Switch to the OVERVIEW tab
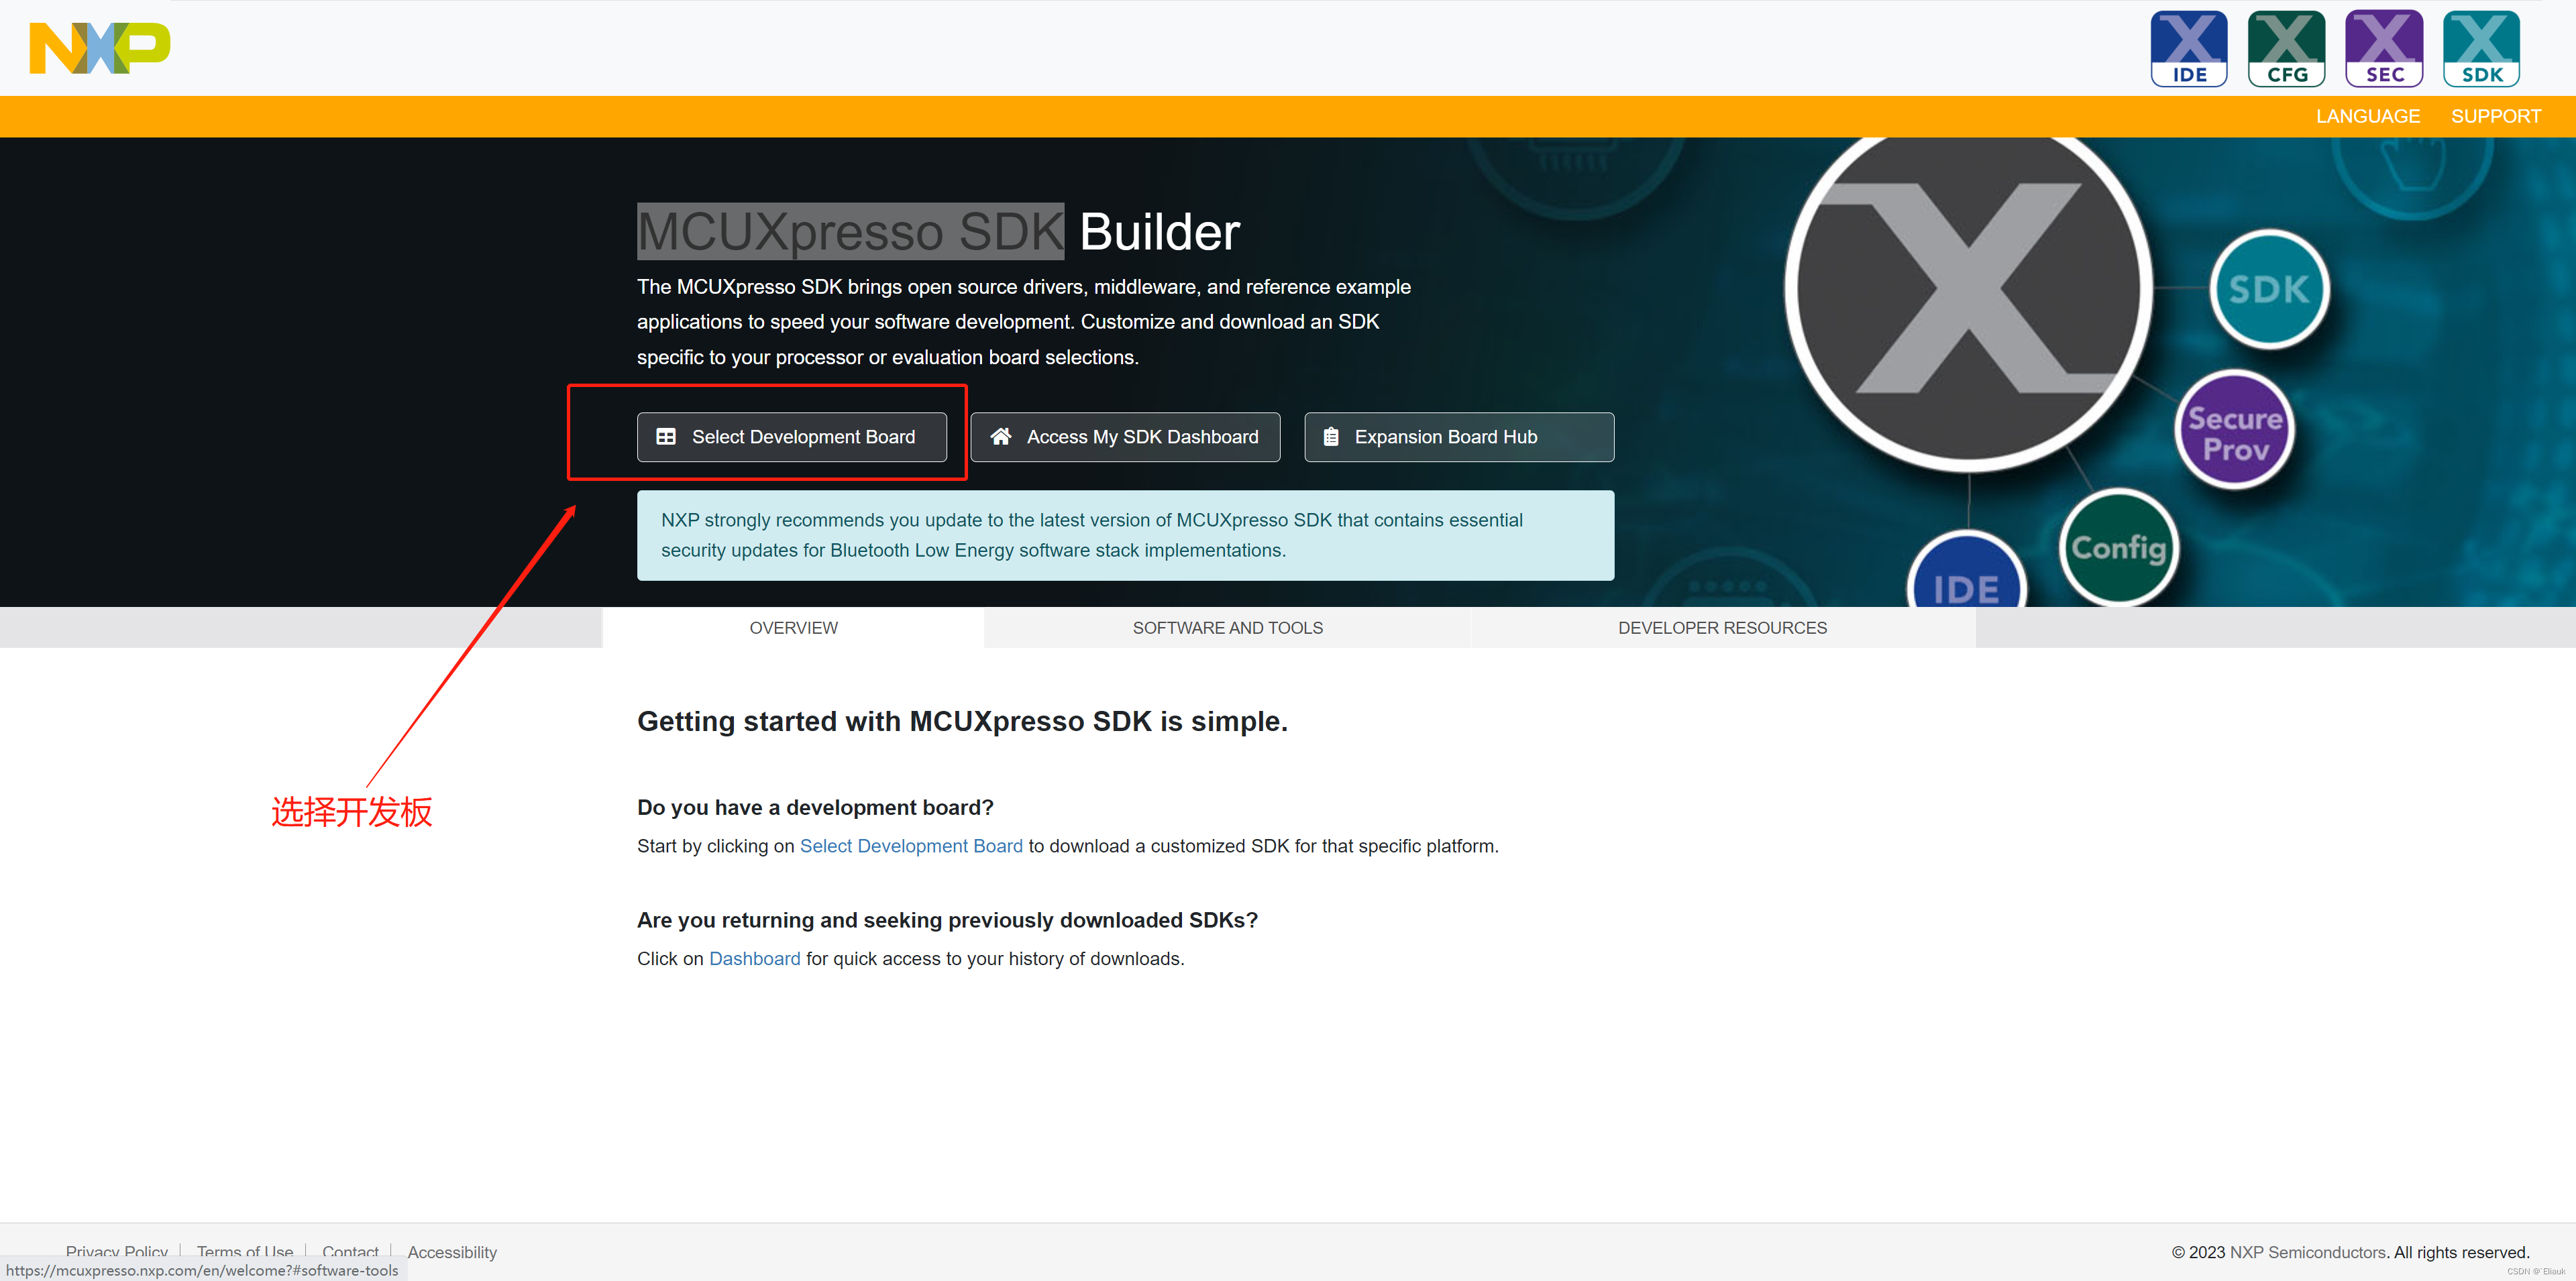The height and width of the screenshot is (1281, 2576). tap(793, 628)
